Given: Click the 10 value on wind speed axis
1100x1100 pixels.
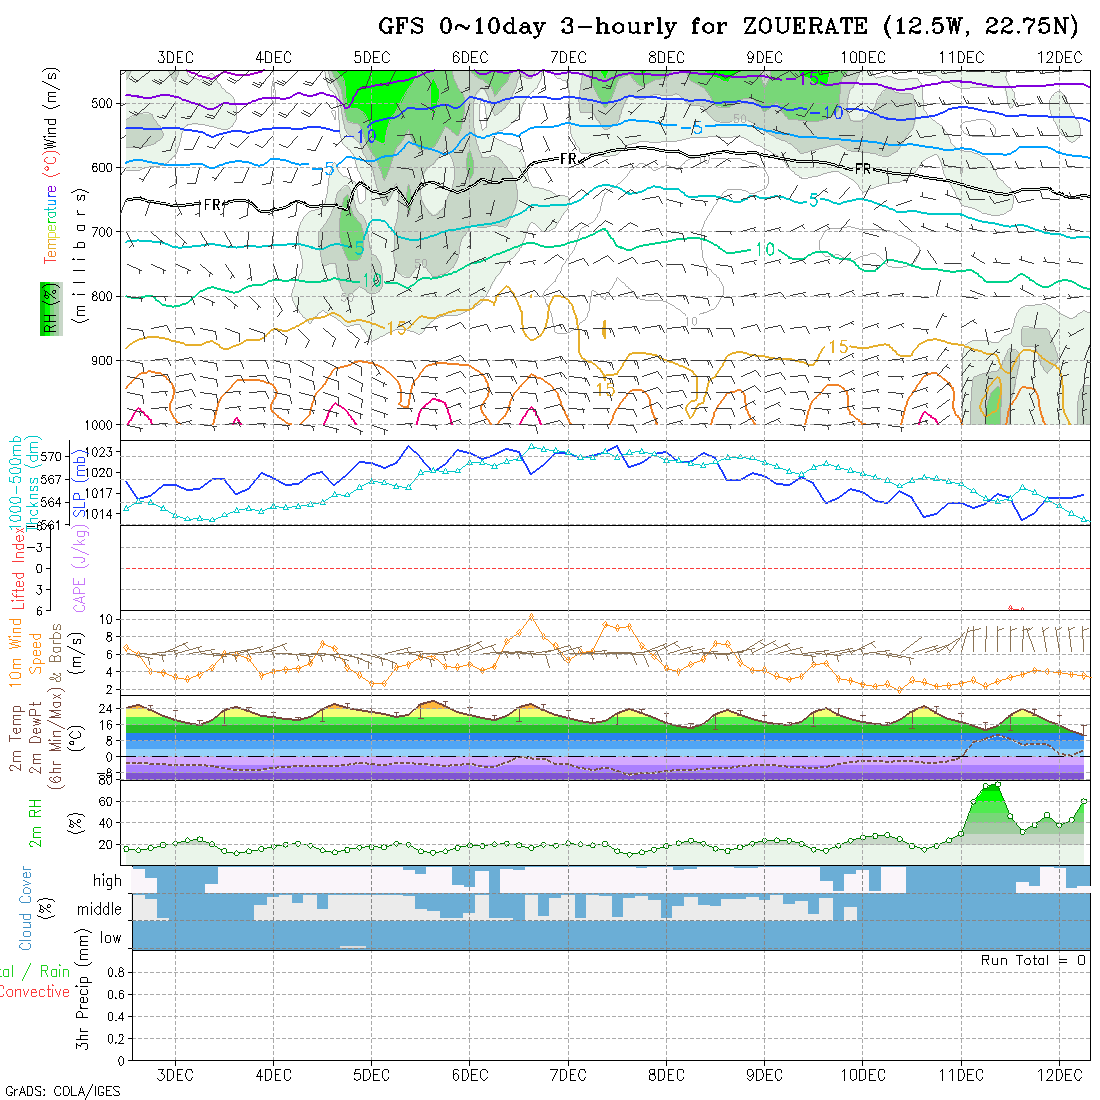Looking at the screenshot, I should point(106,619).
